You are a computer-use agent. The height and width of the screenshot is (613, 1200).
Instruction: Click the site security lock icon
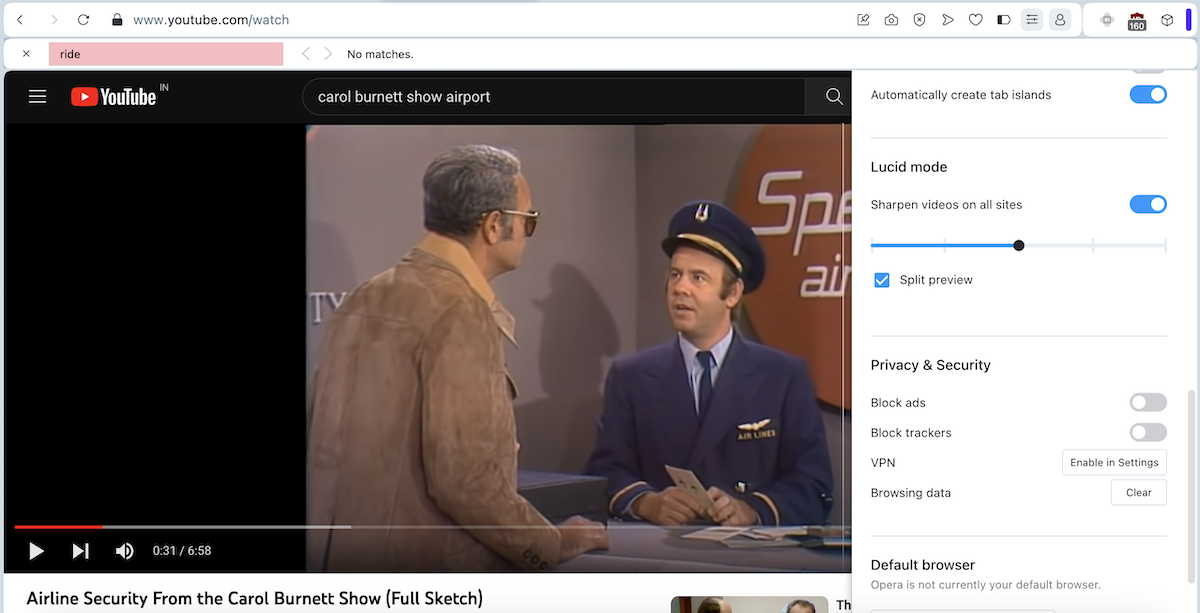pyautogui.click(x=117, y=20)
